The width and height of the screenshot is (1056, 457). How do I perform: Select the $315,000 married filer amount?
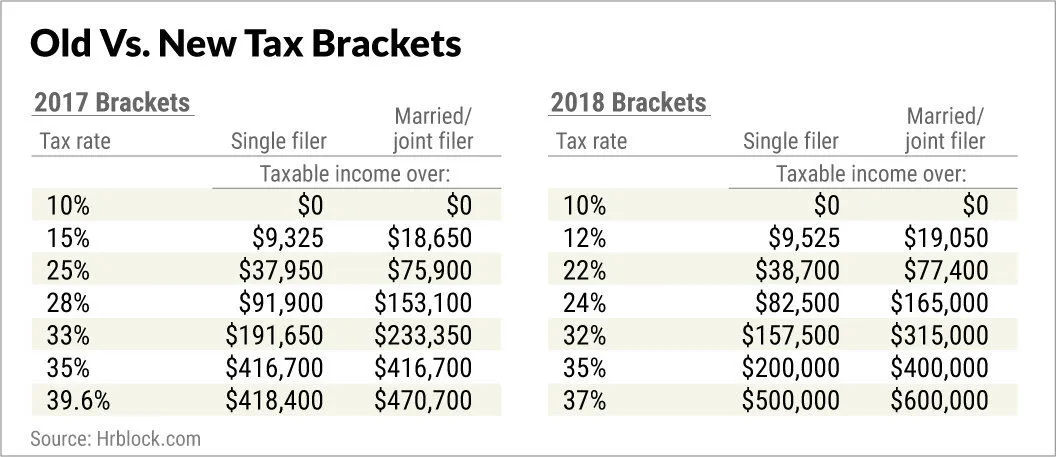938,336
